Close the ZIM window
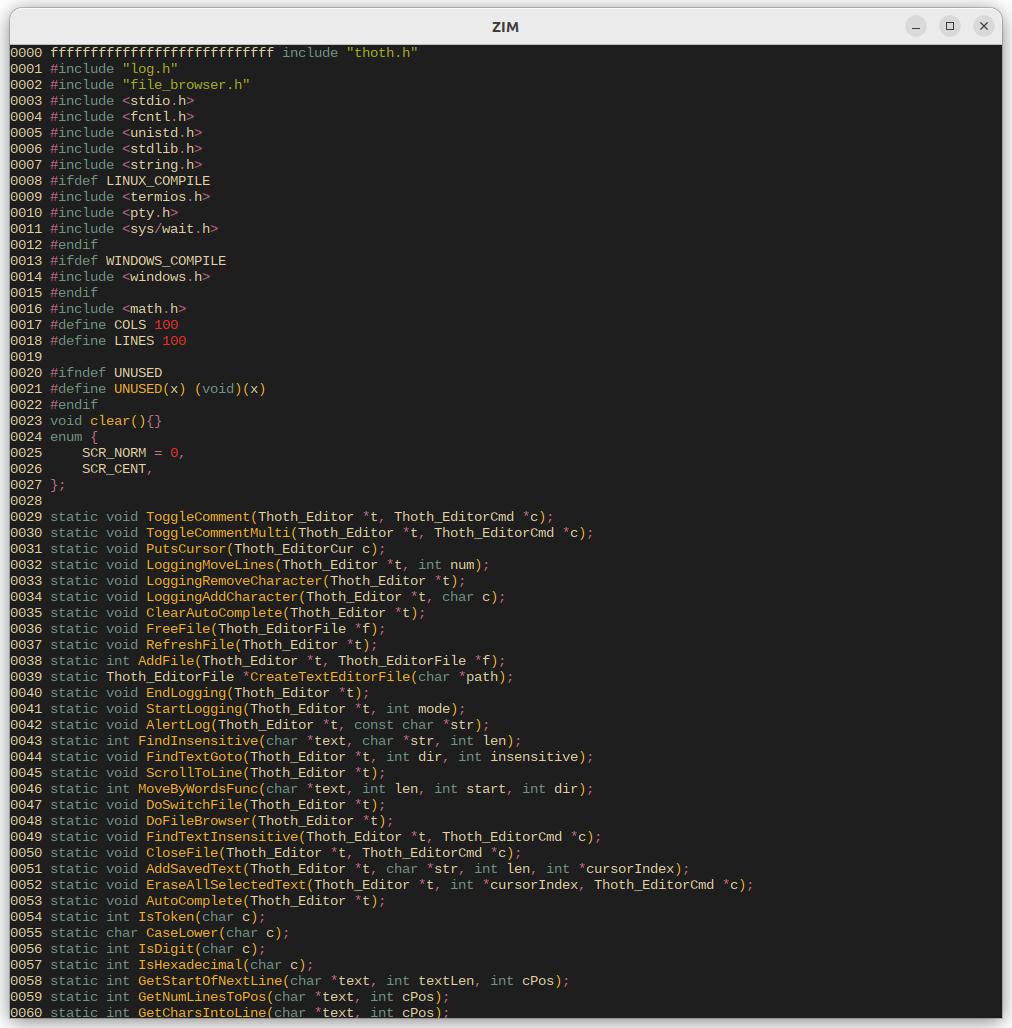This screenshot has width=1012, height=1028. pos(984,26)
